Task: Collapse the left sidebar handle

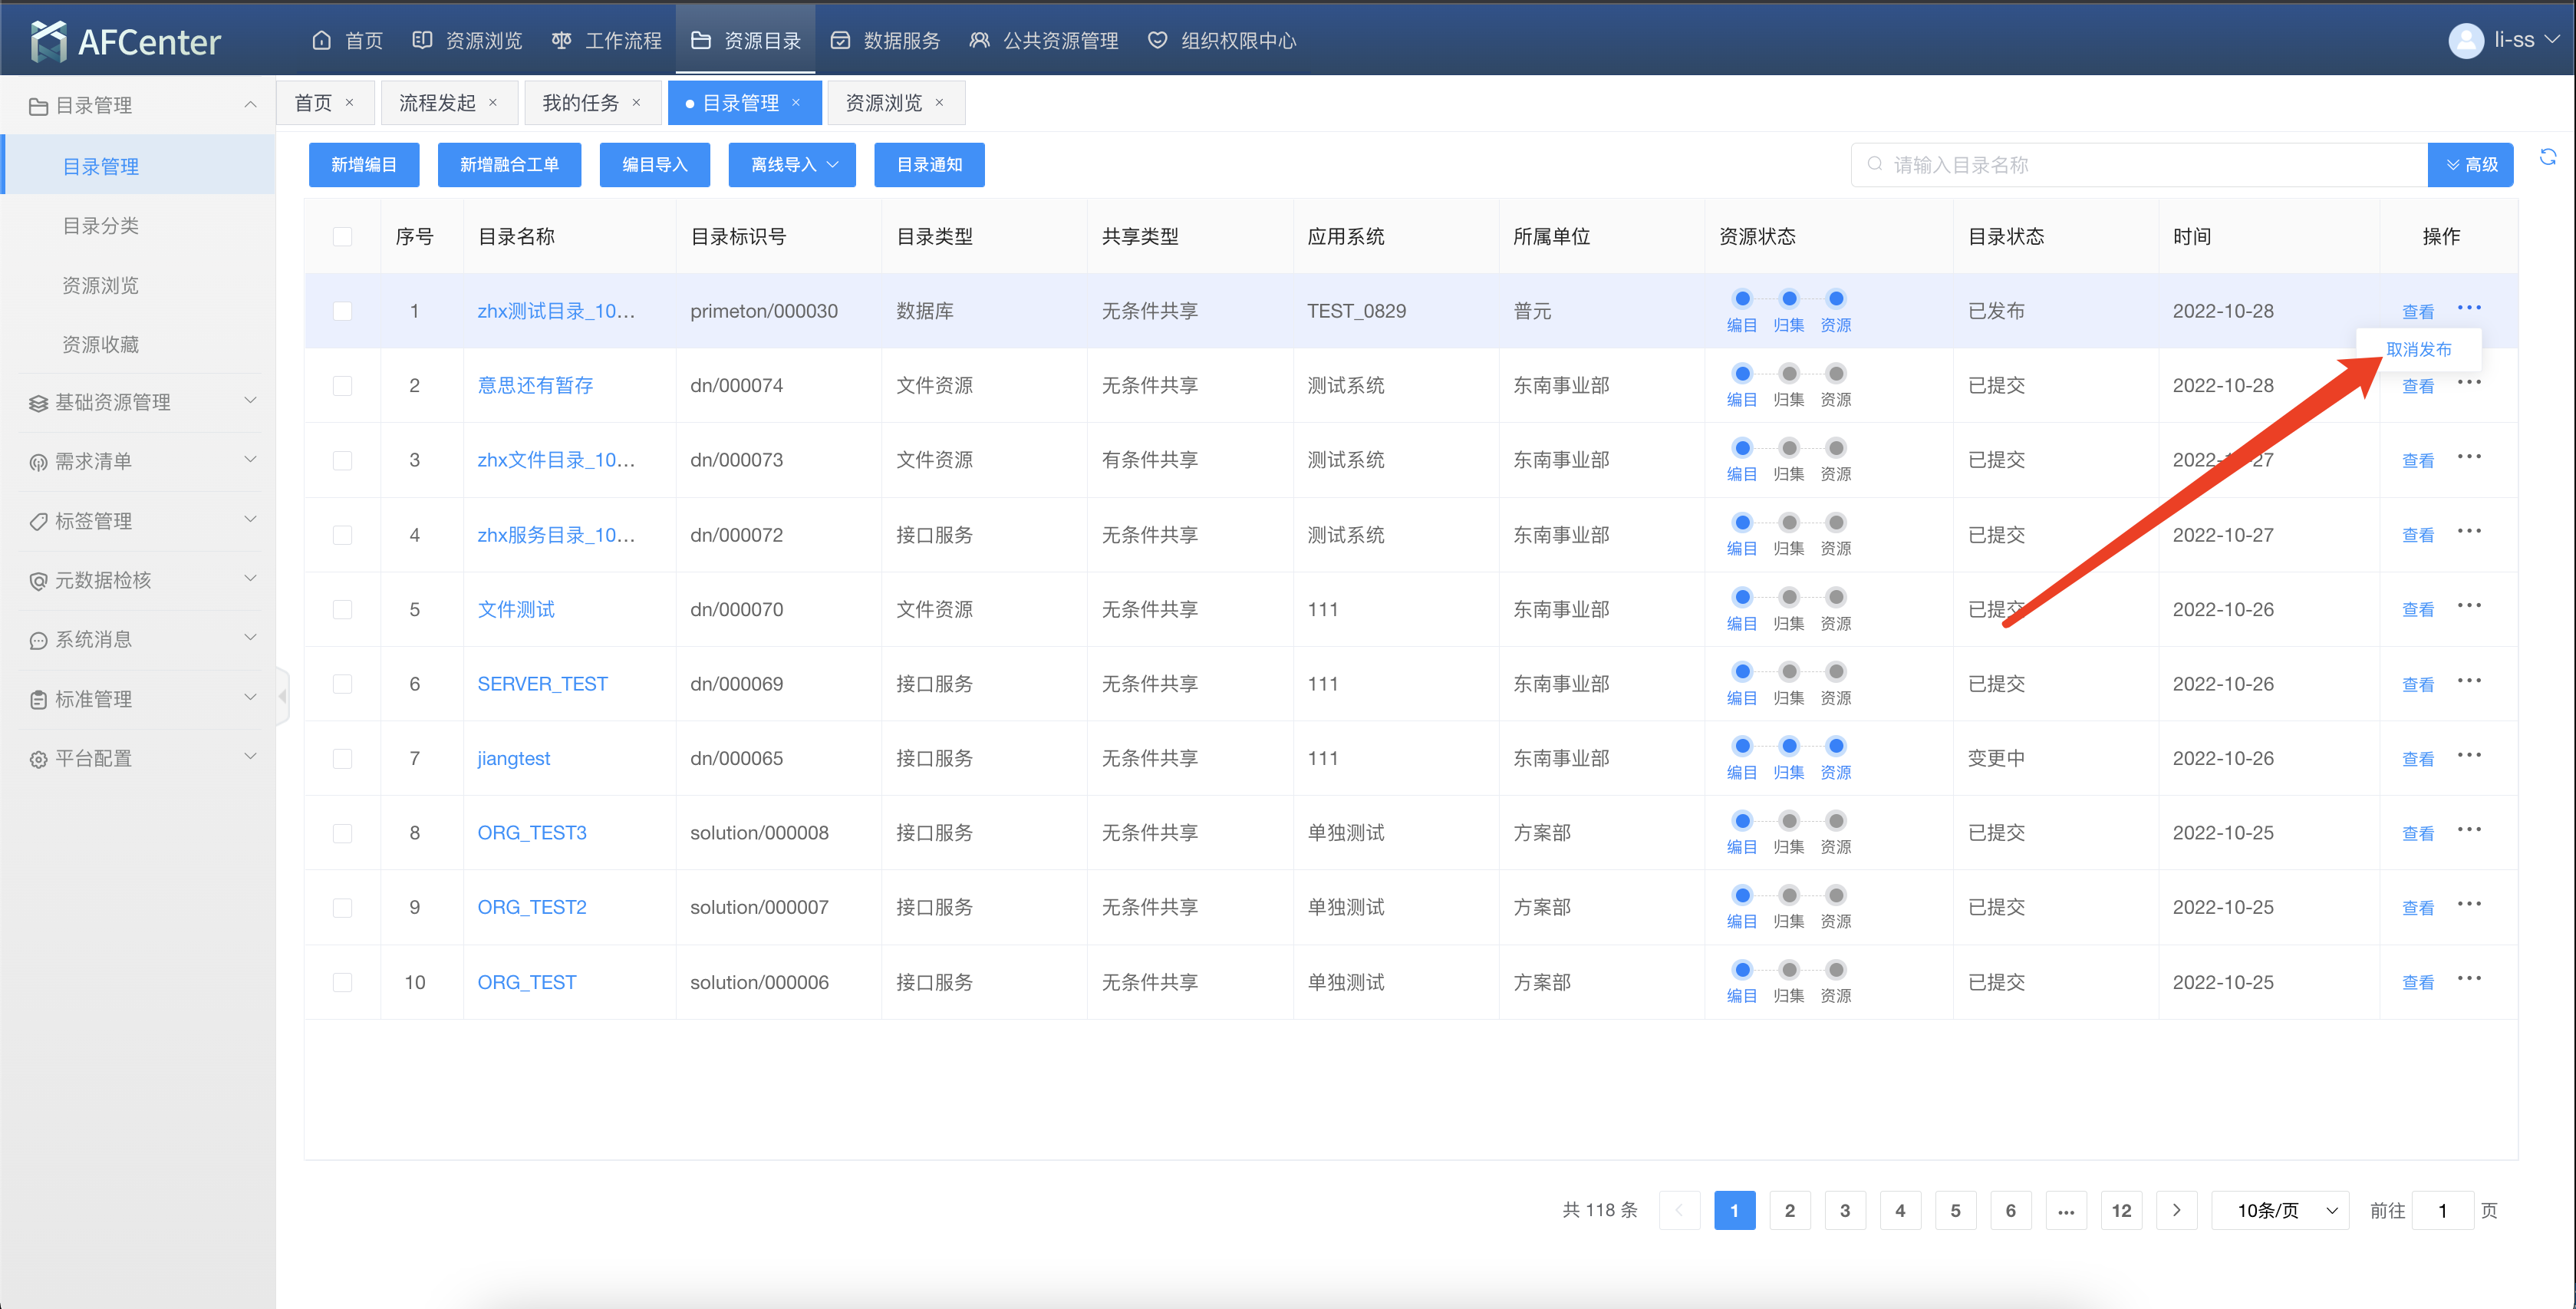Action: (x=282, y=696)
